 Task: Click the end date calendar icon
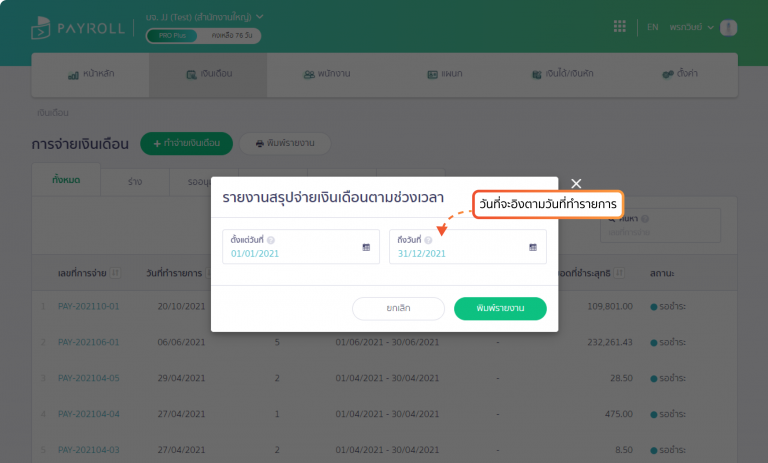pos(532,247)
